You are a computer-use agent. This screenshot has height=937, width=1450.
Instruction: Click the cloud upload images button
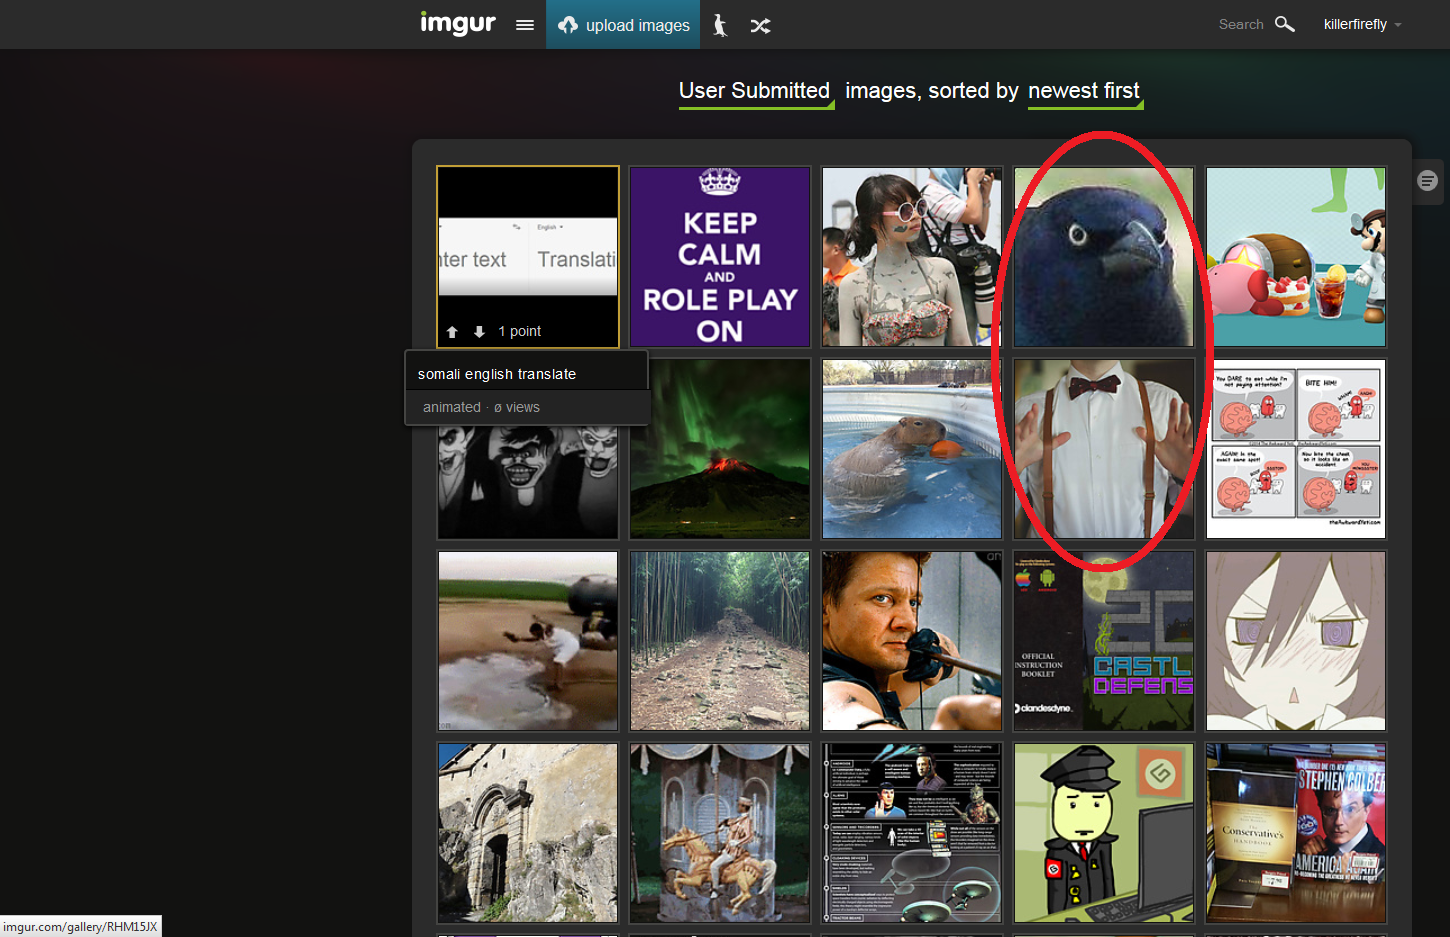(x=623, y=25)
